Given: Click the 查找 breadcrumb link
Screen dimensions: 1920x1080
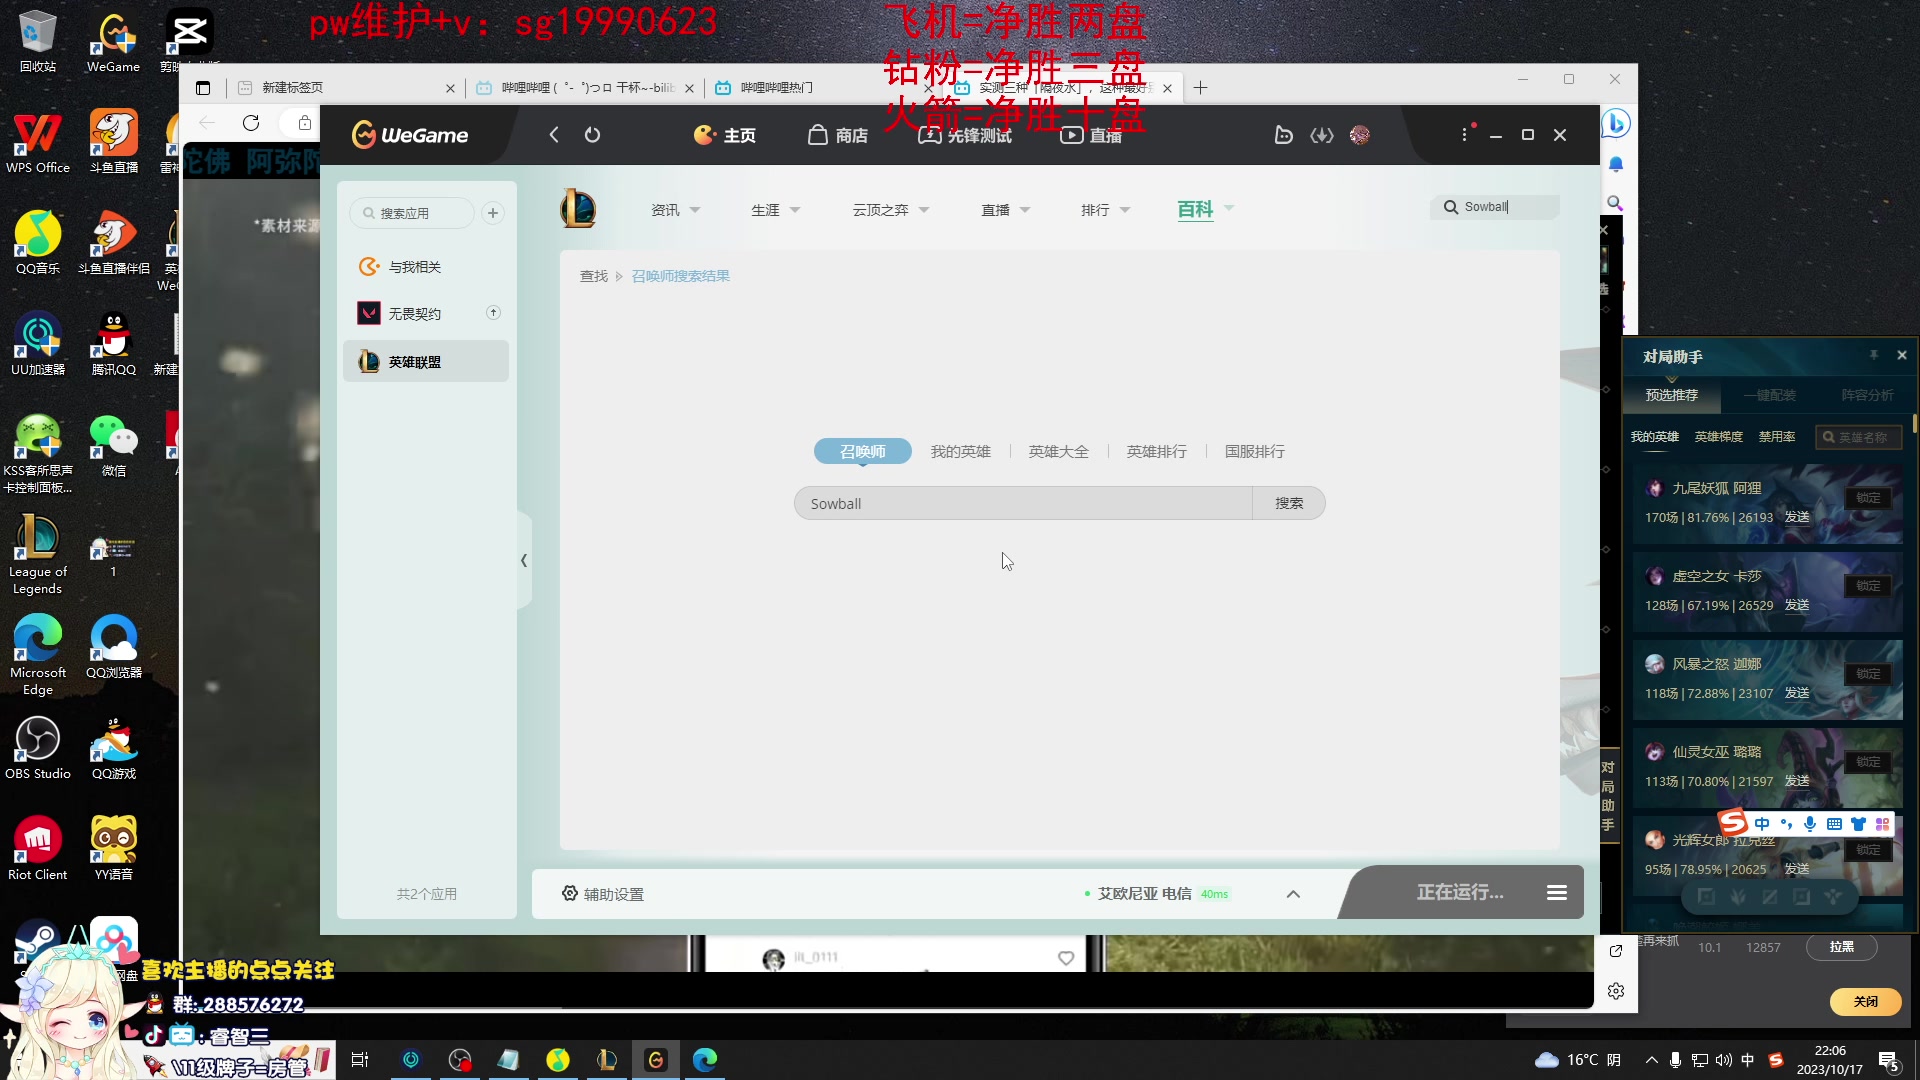Looking at the screenshot, I should click(x=594, y=276).
